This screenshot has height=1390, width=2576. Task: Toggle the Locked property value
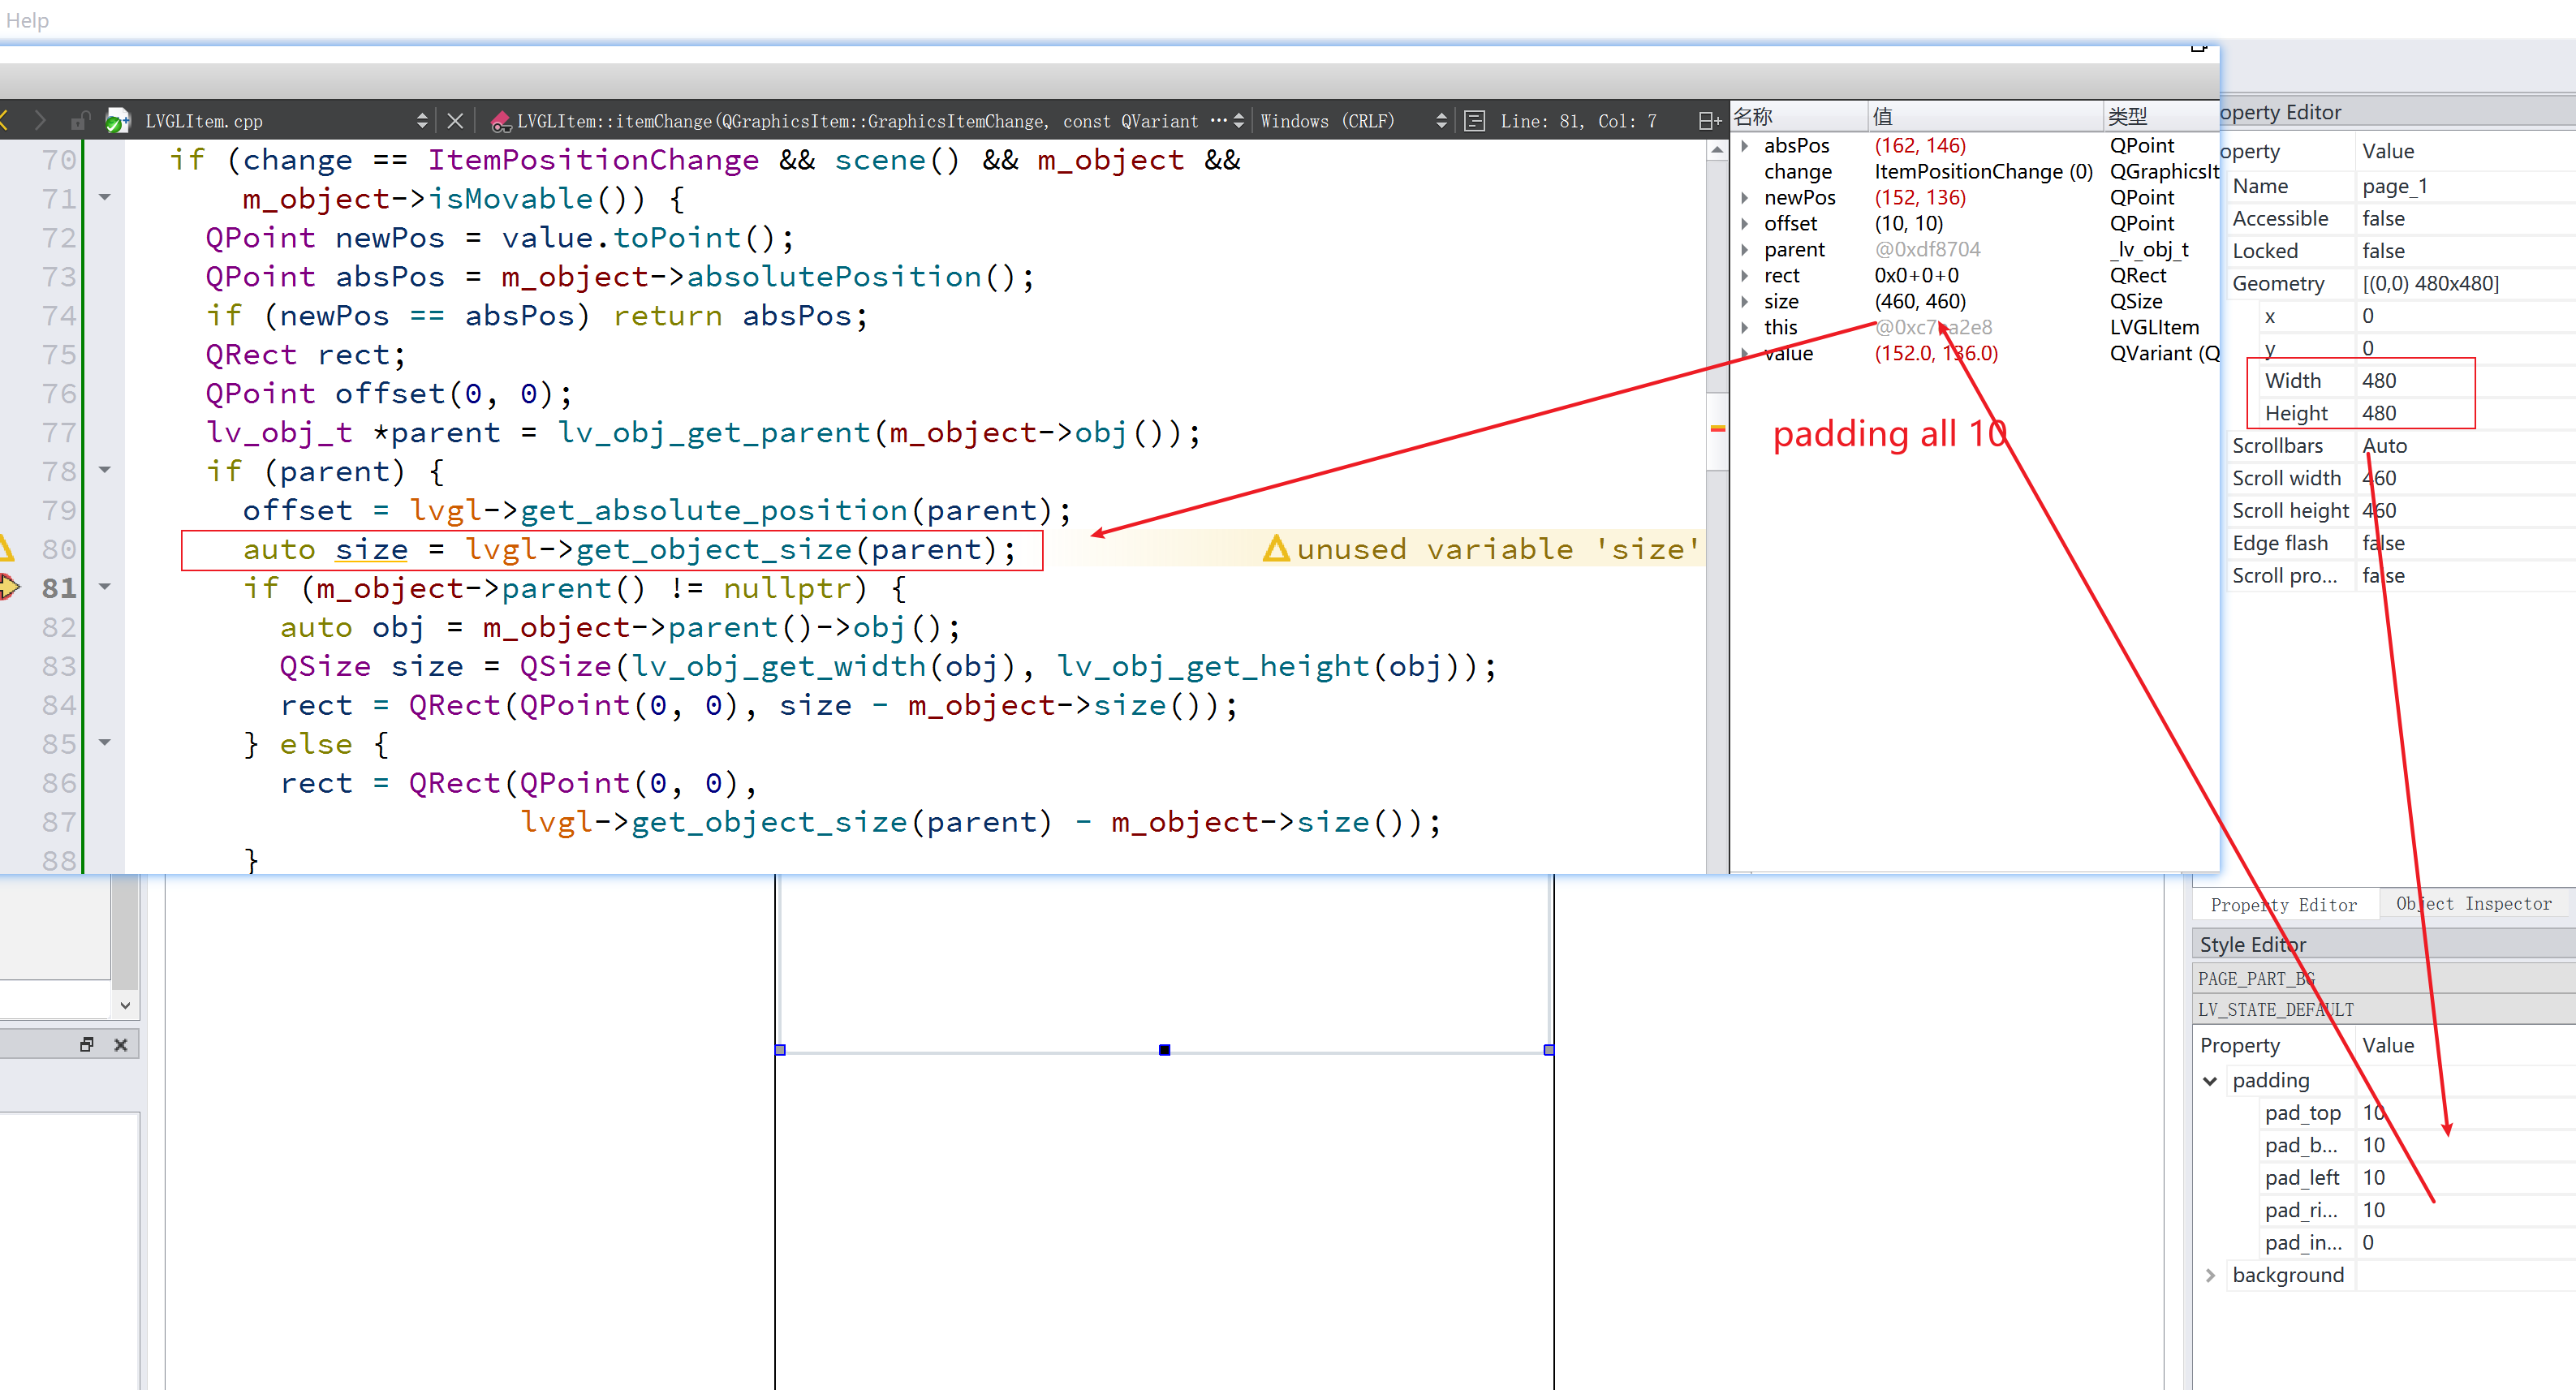2384,250
